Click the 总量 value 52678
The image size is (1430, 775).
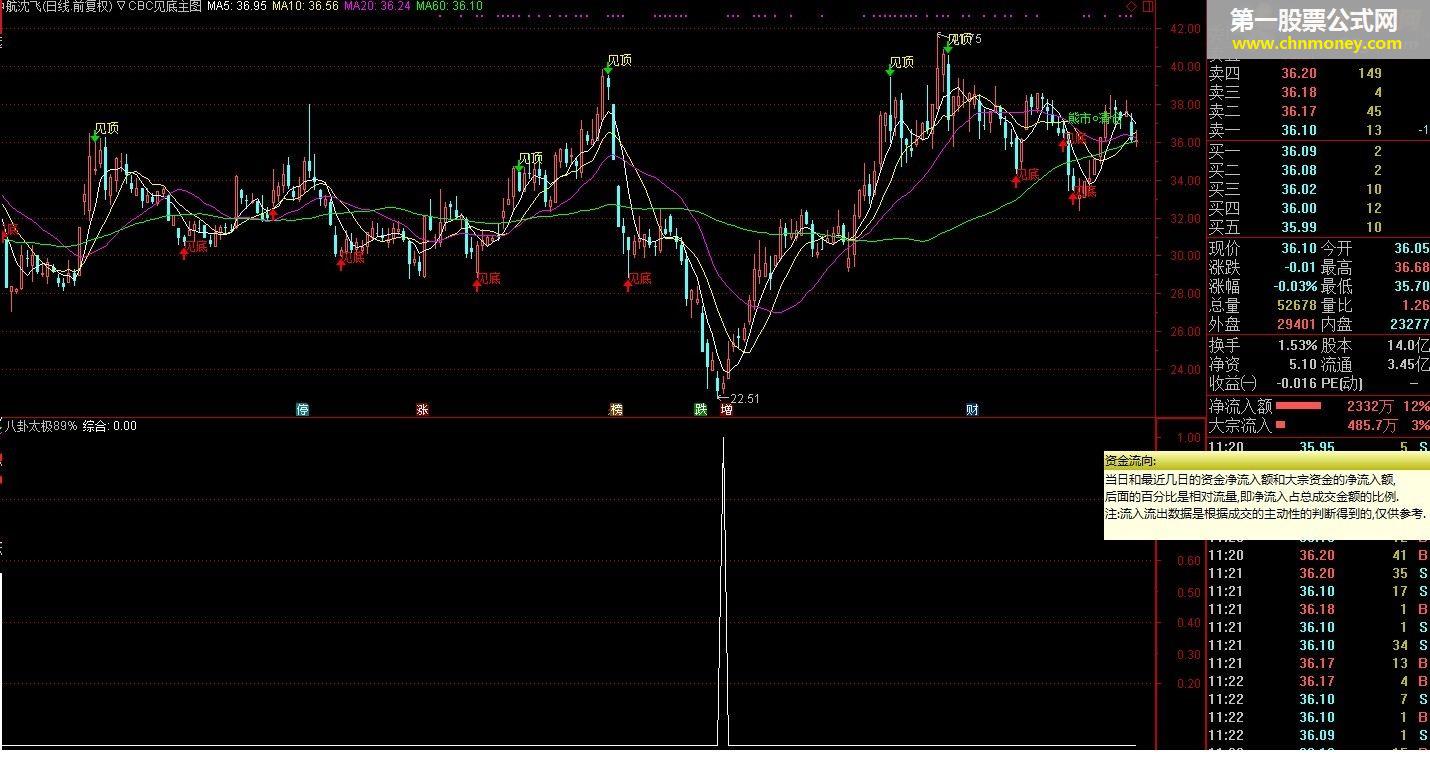[1296, 305]
